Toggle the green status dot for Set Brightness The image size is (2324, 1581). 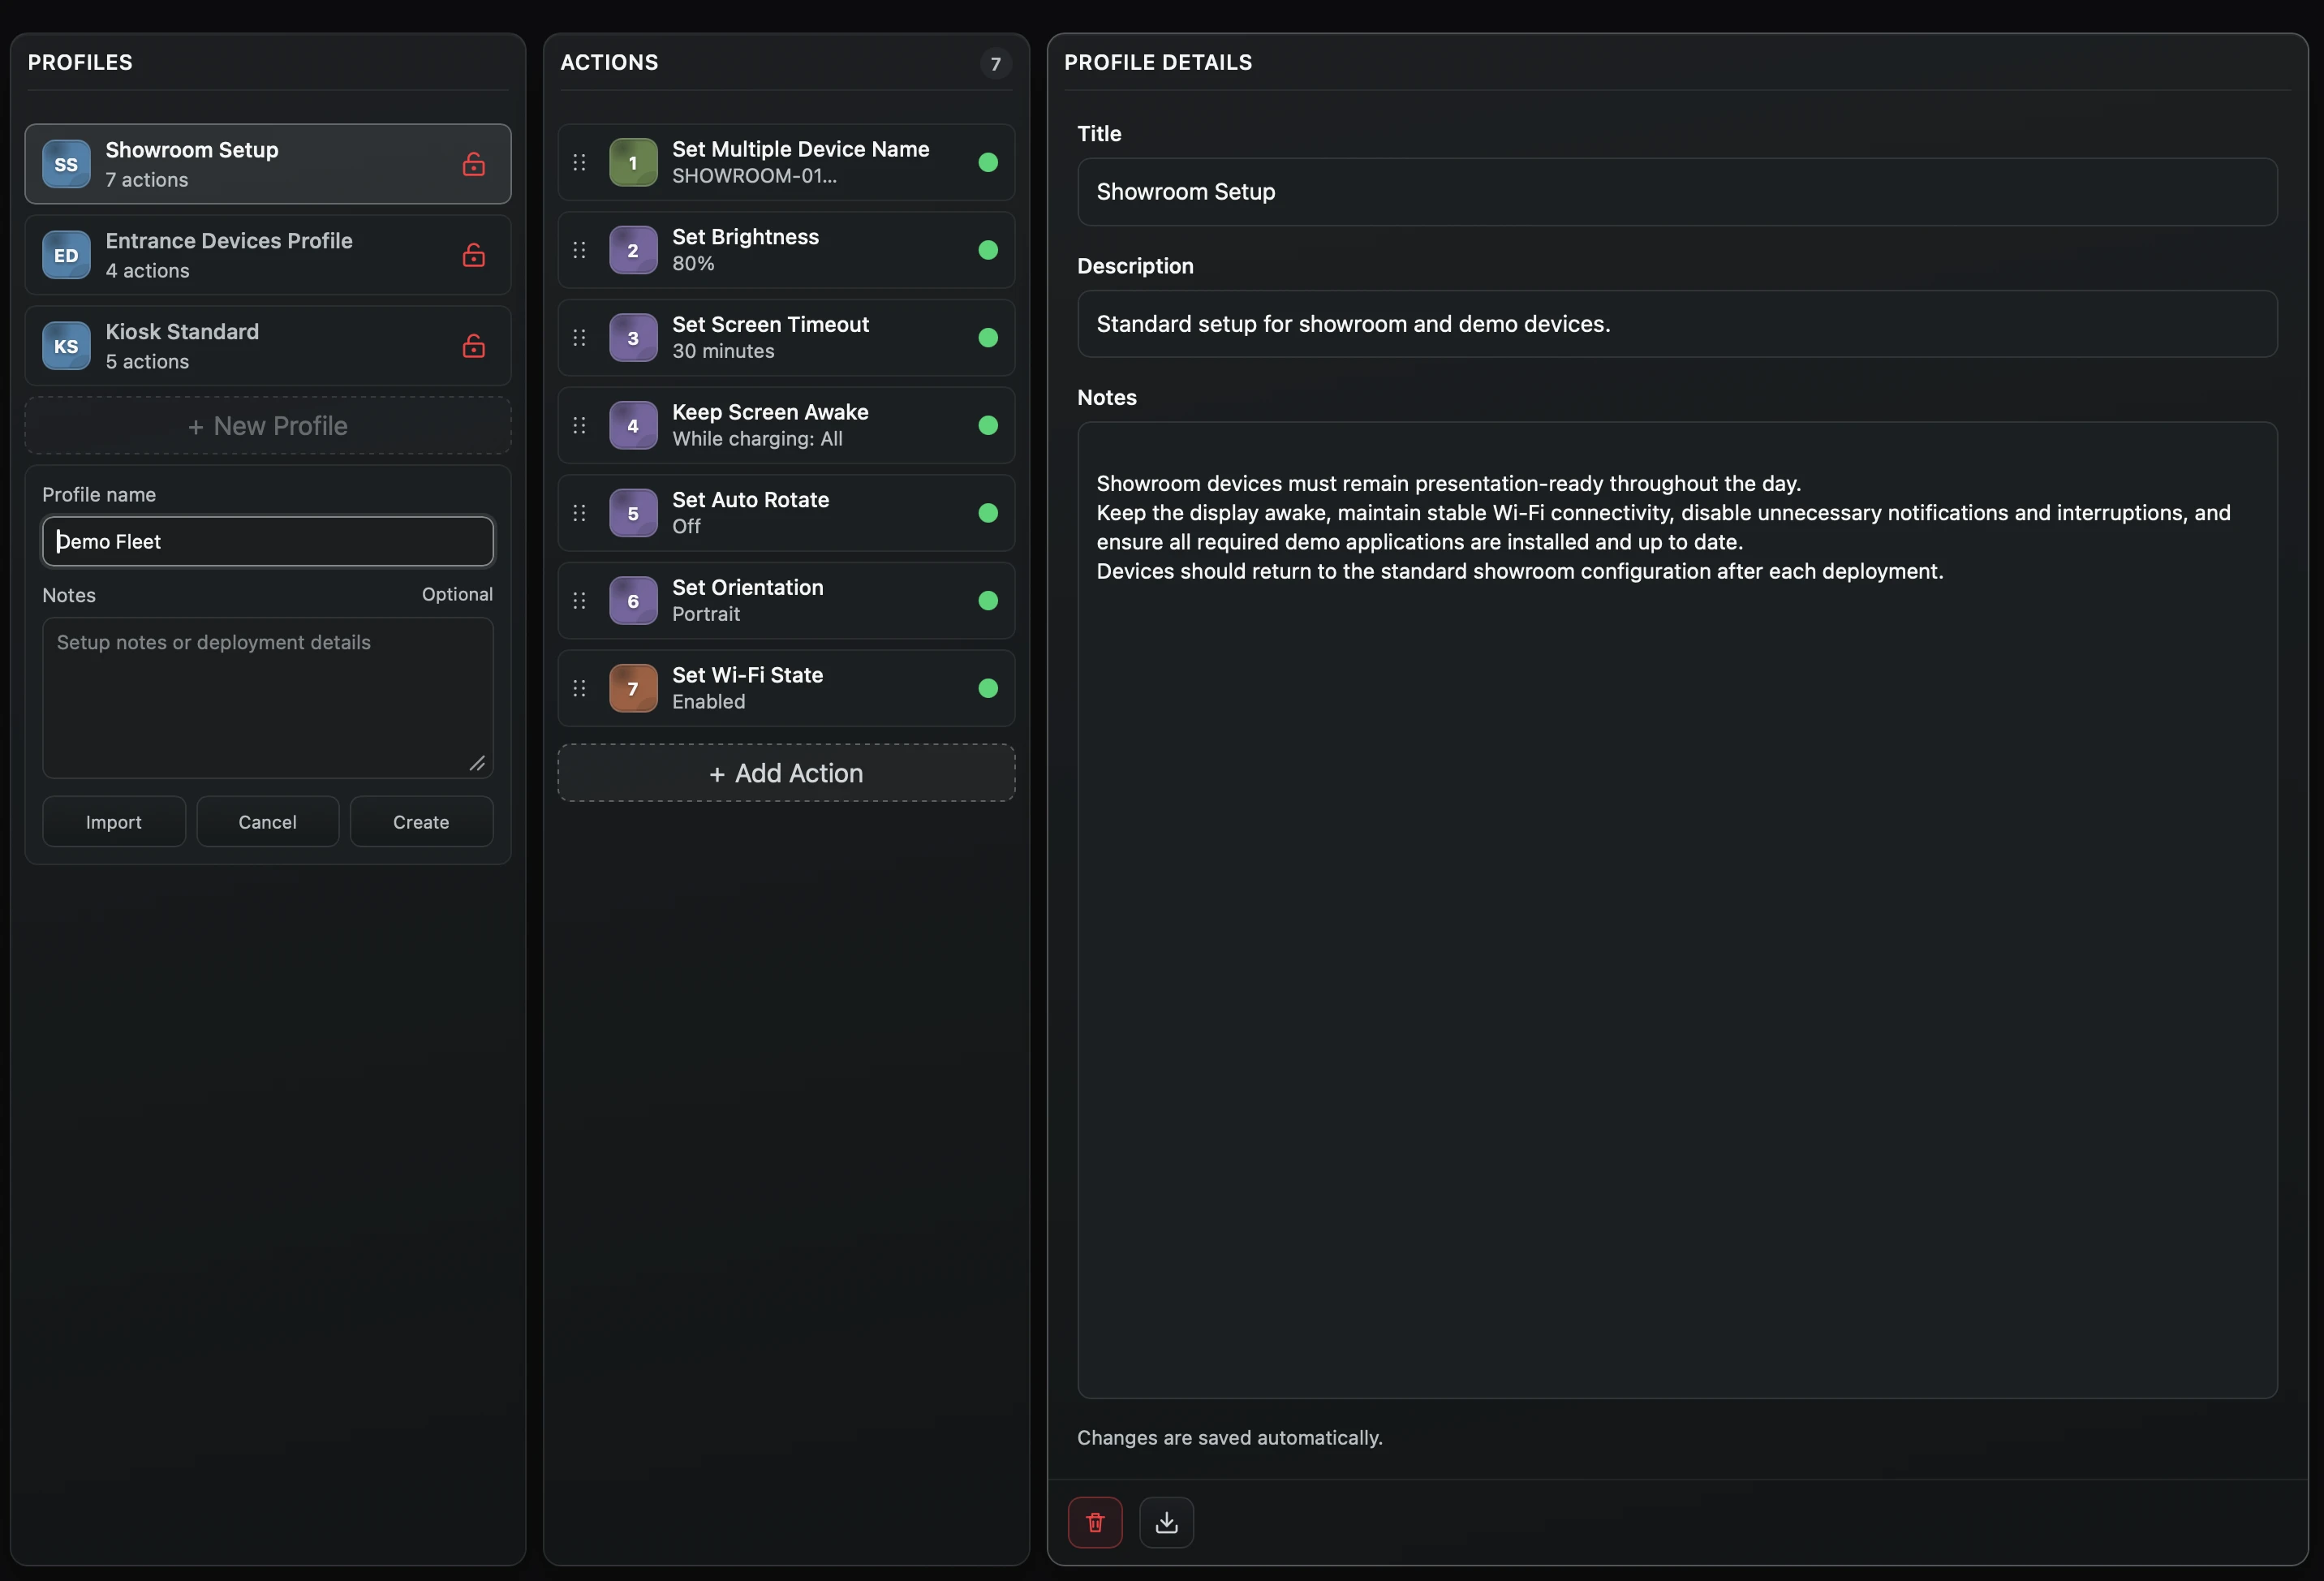(x=988, y=250)
